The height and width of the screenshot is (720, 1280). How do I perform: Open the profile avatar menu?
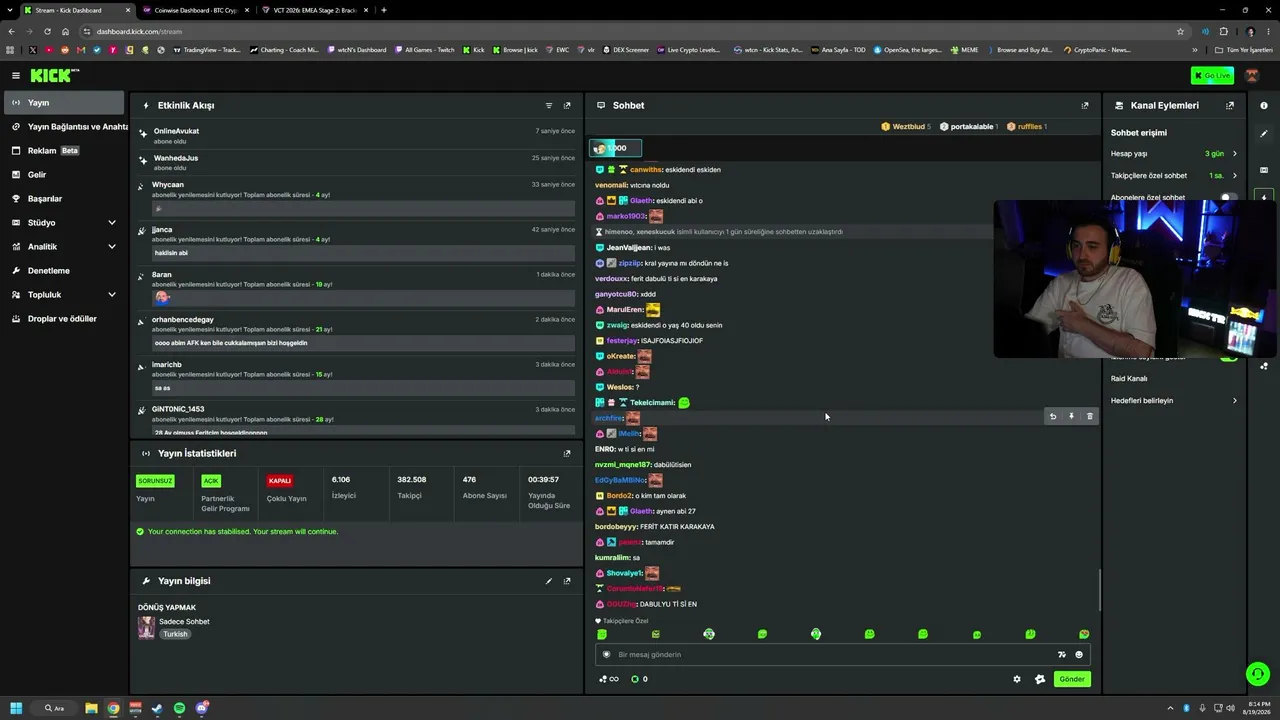pyautogui.click(x=1252, y=75)
